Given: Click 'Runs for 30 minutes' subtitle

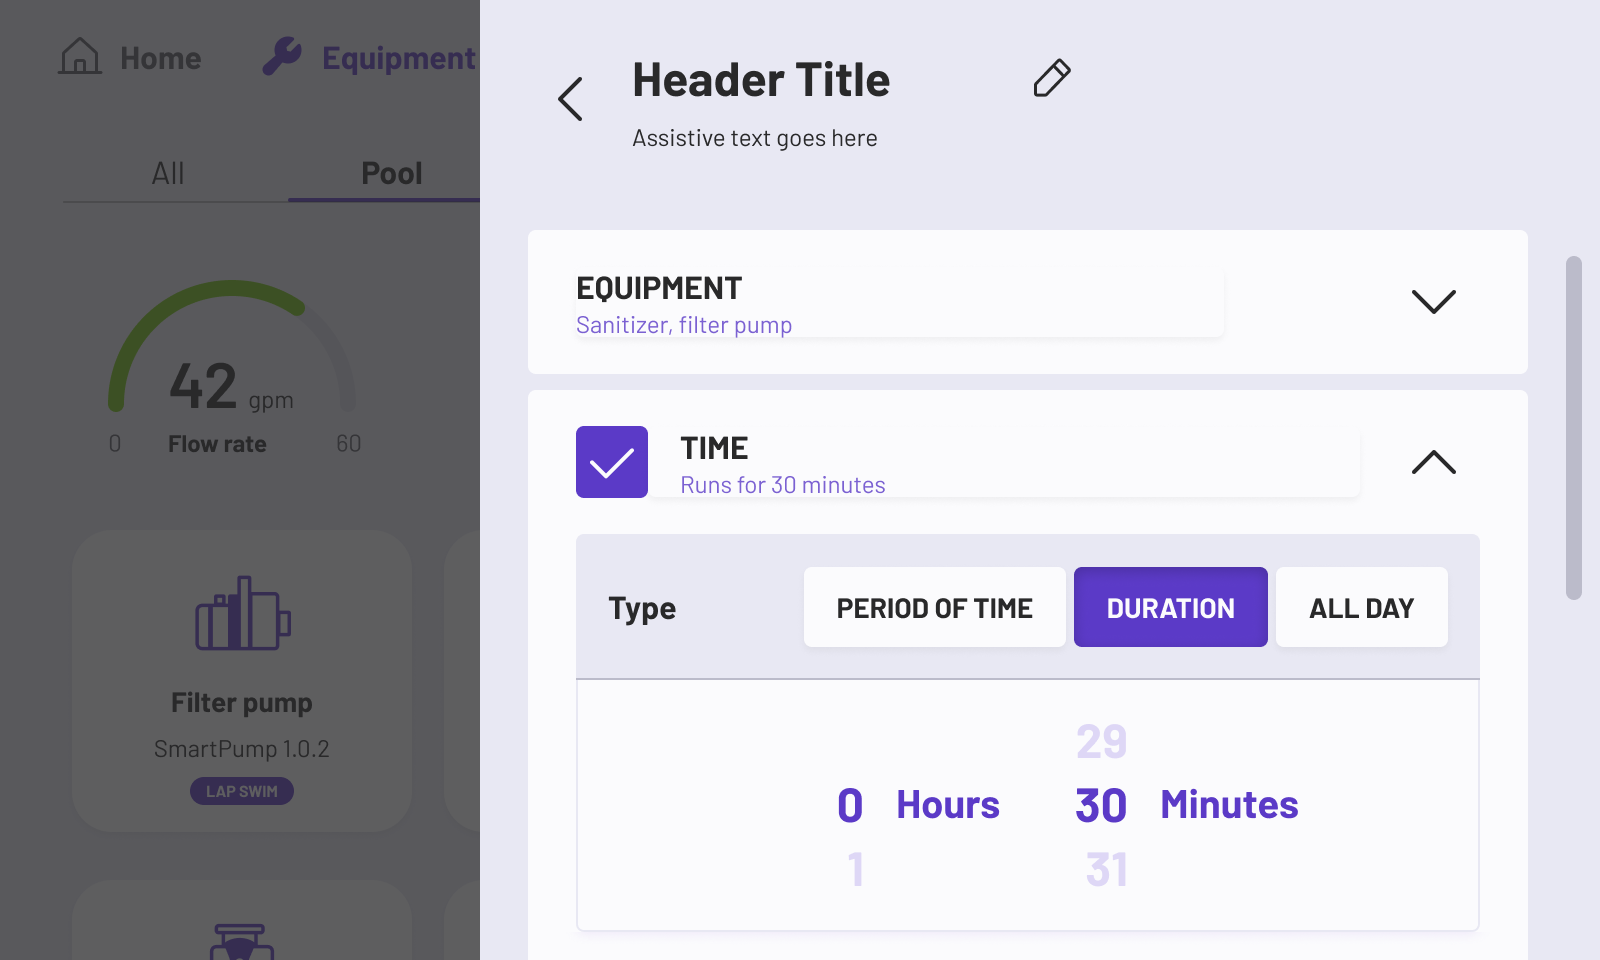Looking at the screenshot, I should [783, 485].
